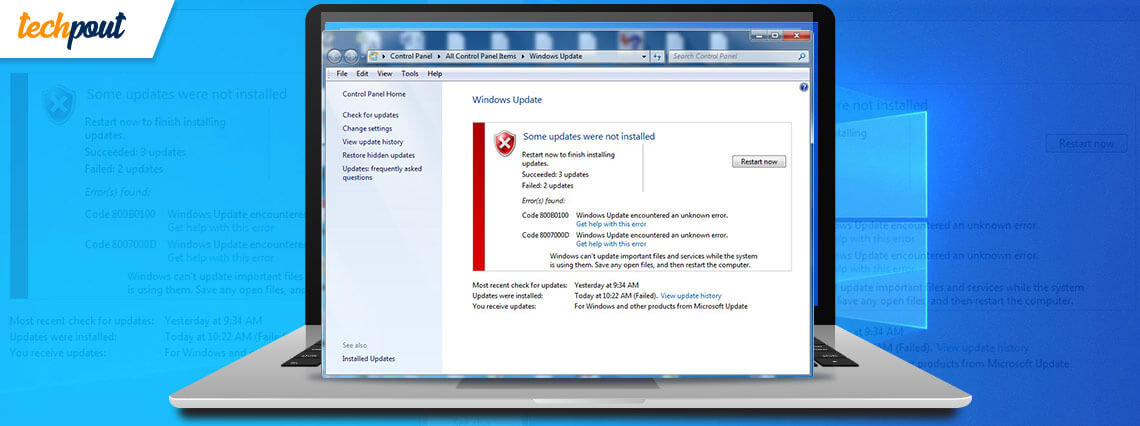
Task: Expand arrow after Control Panel breadcrumb
Action: [x=439, y=56]
